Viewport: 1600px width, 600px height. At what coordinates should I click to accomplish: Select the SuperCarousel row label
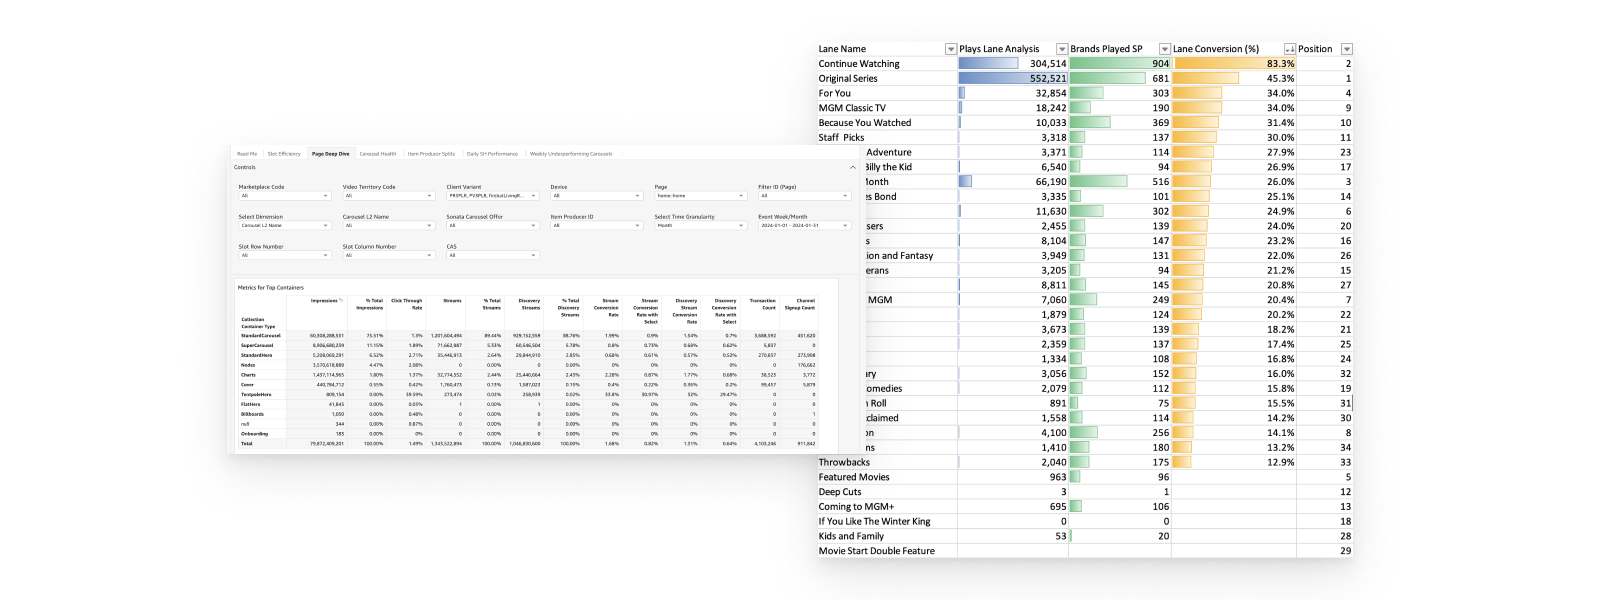pyautogui.click(x=257, y=346)
